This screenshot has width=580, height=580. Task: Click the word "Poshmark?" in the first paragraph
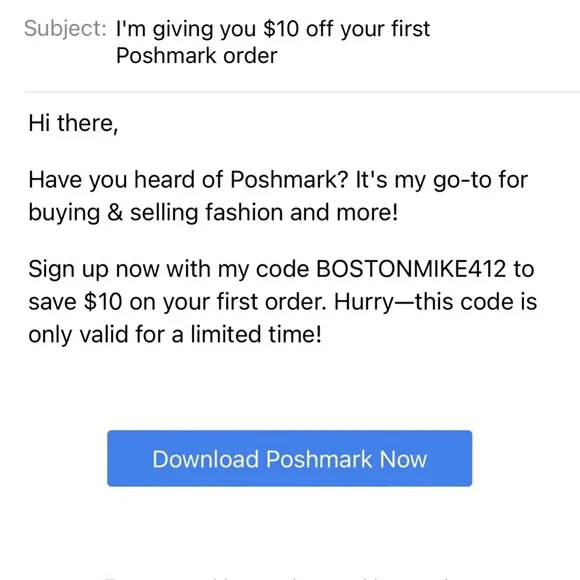pyautogui.click(x=289, y=179)
